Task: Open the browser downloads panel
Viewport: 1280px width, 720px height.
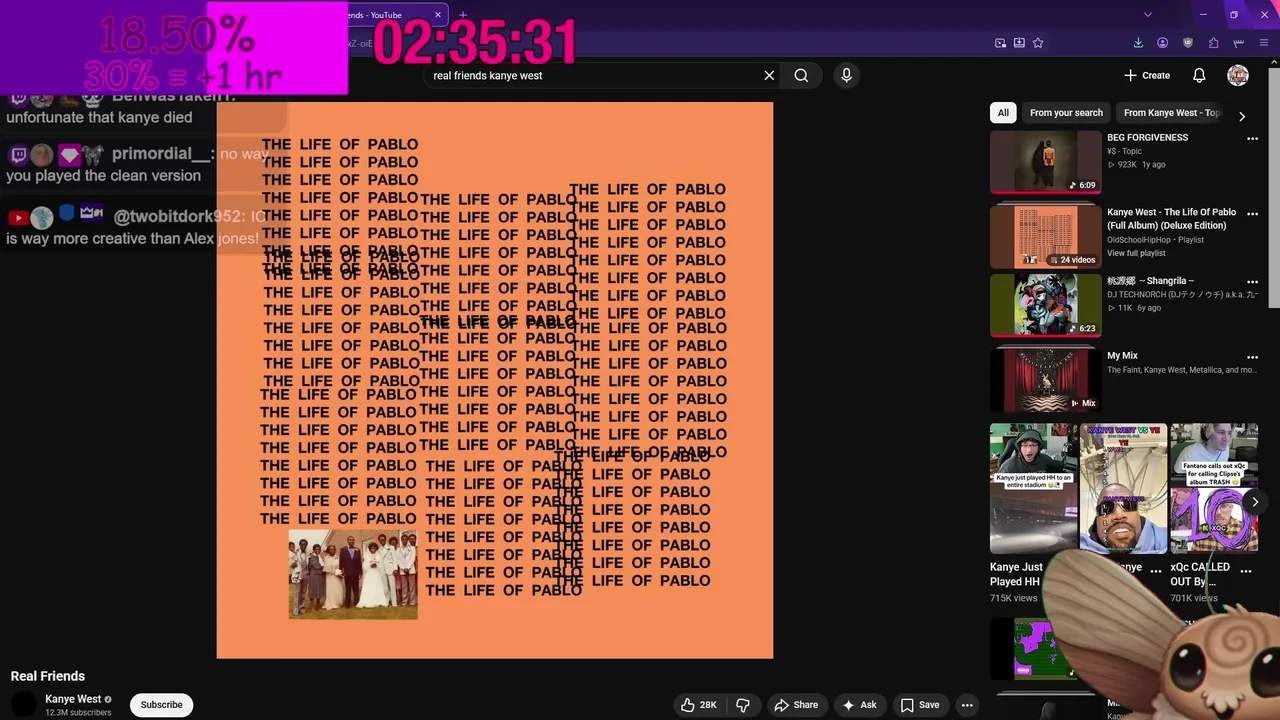Action: point(1138,43)
